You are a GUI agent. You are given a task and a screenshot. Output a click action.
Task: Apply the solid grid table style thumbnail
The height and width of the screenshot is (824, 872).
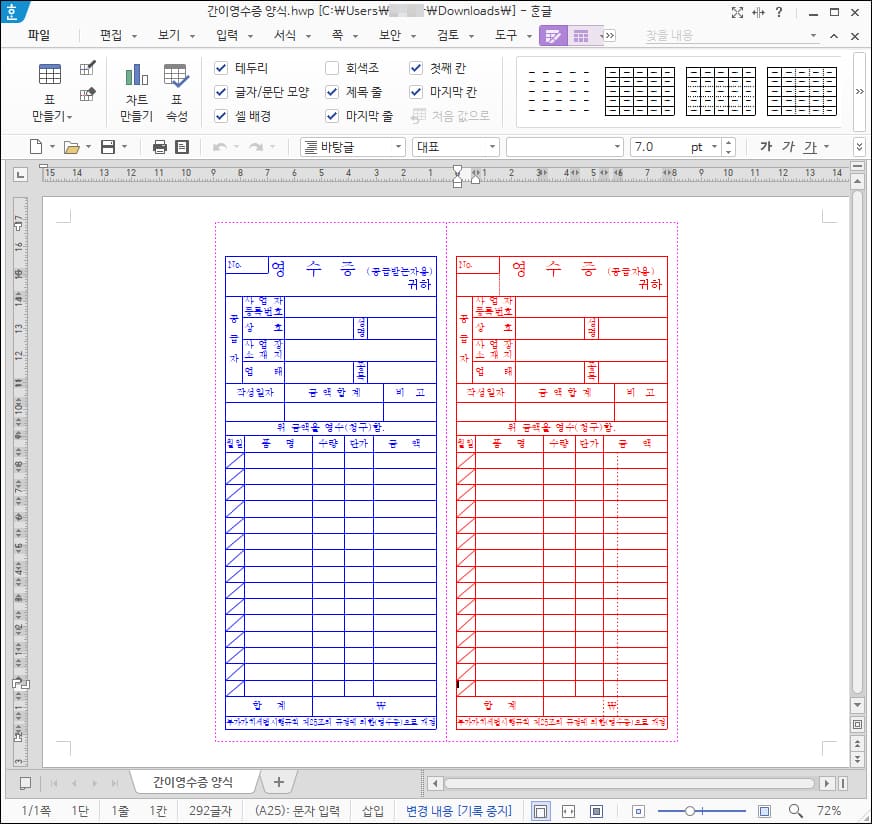tap(640, 91)
